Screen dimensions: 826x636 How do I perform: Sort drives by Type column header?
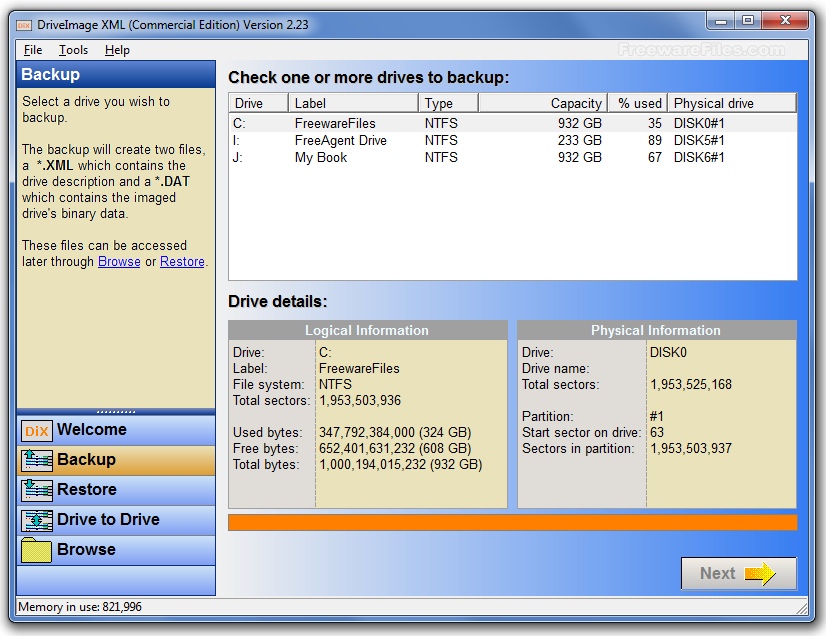pyautogui.click(x=449, y=103)
